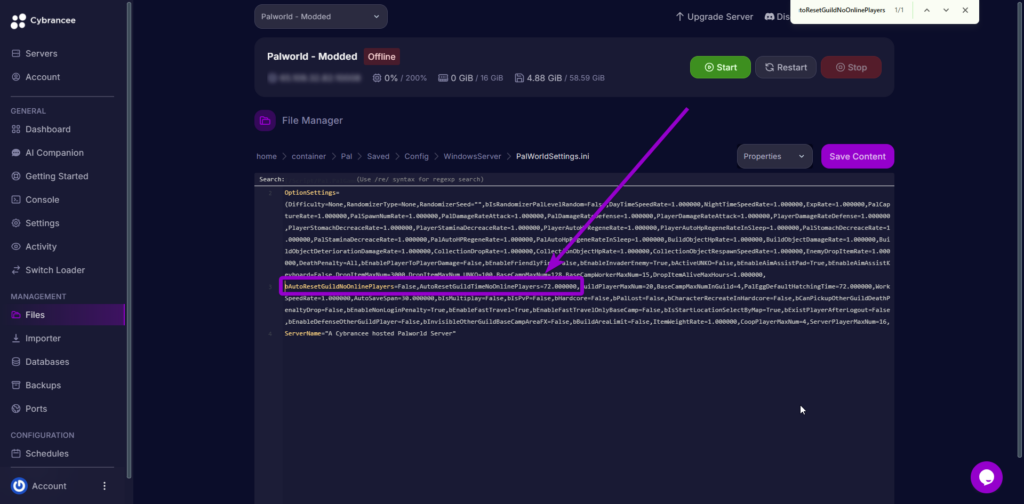Screen dimensions: 1024x504
Task: Click the Activity eye icon
Action: pyautogui.click(x=16, y=247)
